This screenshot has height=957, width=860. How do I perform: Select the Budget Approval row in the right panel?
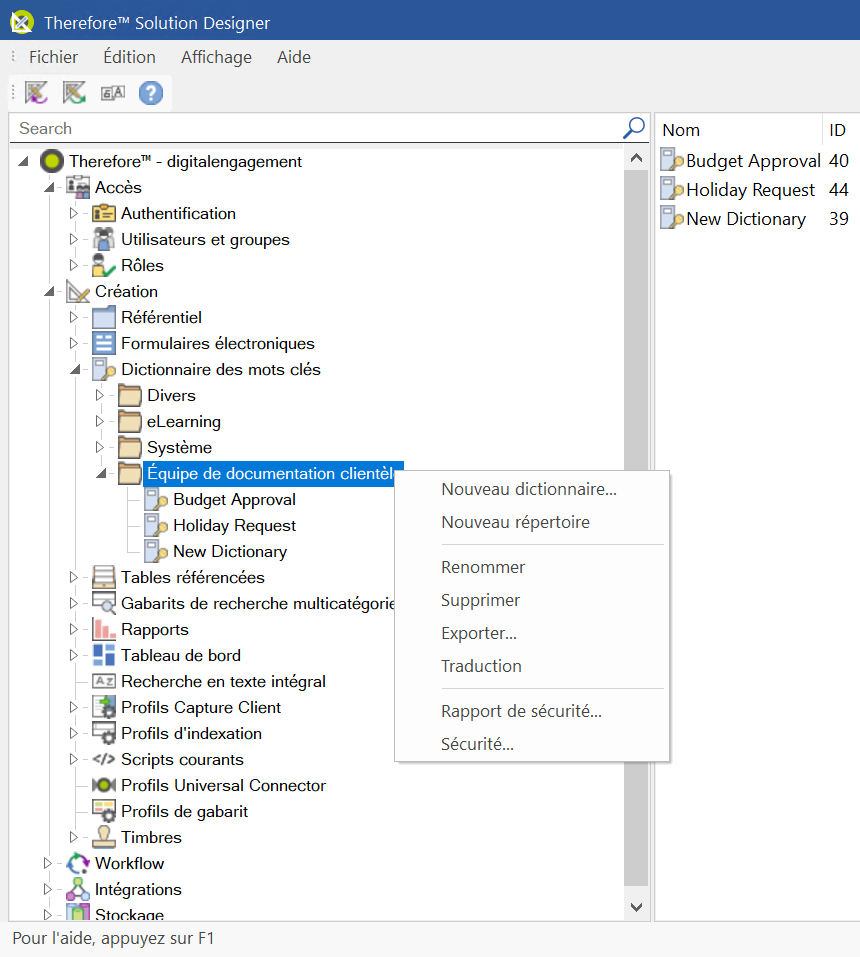click(x=750, y=160)
